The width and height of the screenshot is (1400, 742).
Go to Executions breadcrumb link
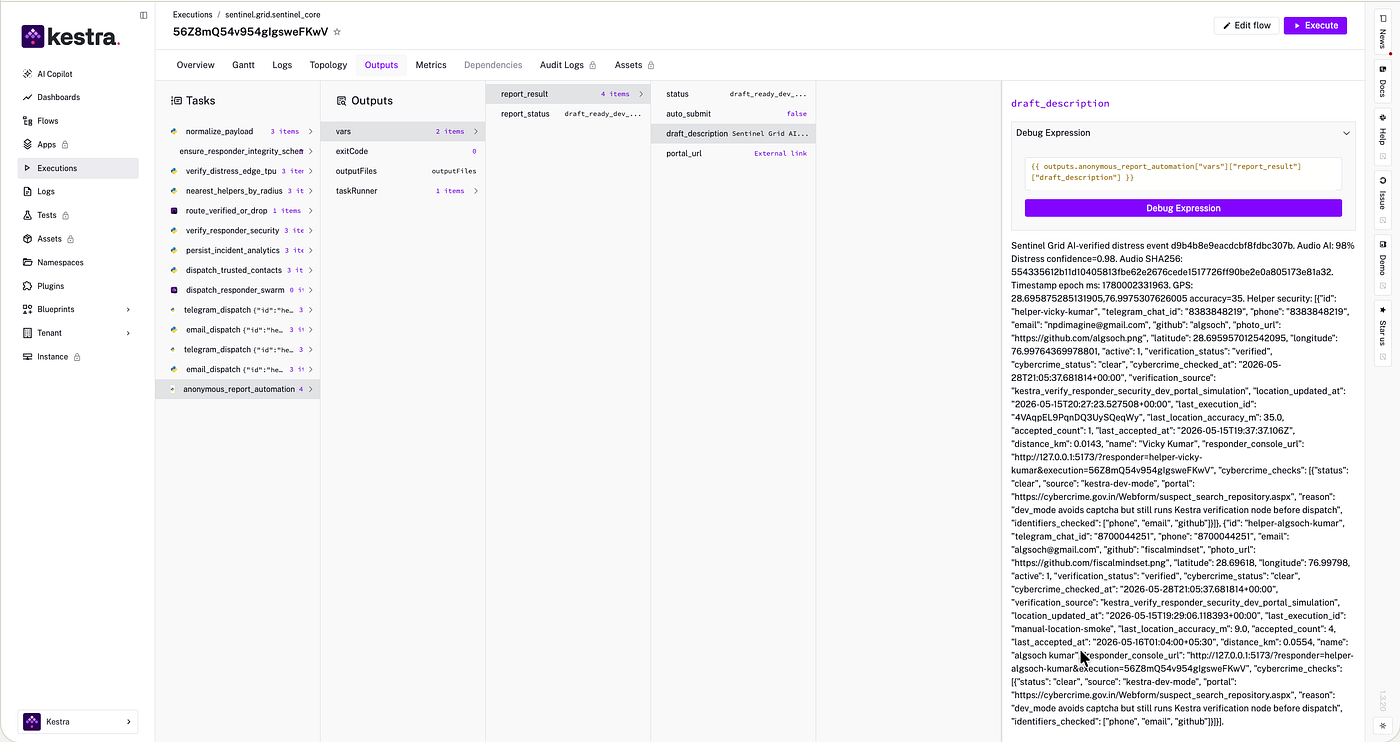(194, 15)
